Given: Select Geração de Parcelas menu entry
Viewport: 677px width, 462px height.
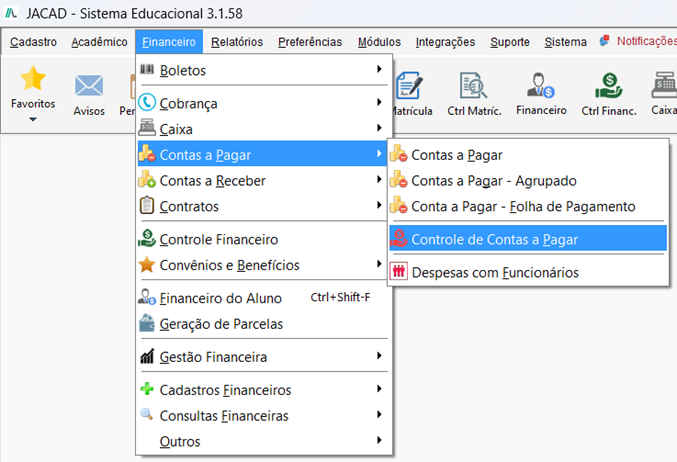Looking at the screenshot, I should click(263, 324).
